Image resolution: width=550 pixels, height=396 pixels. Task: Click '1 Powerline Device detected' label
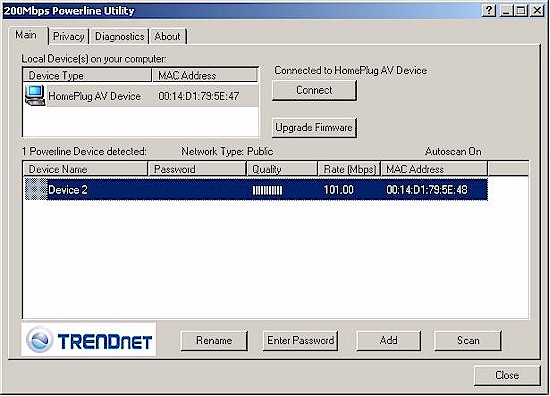pyautogui.click(x=84, y=152)
